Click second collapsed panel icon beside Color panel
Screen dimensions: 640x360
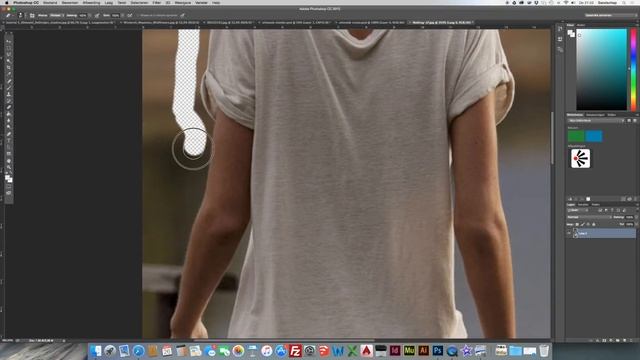(x=560, y=39)
